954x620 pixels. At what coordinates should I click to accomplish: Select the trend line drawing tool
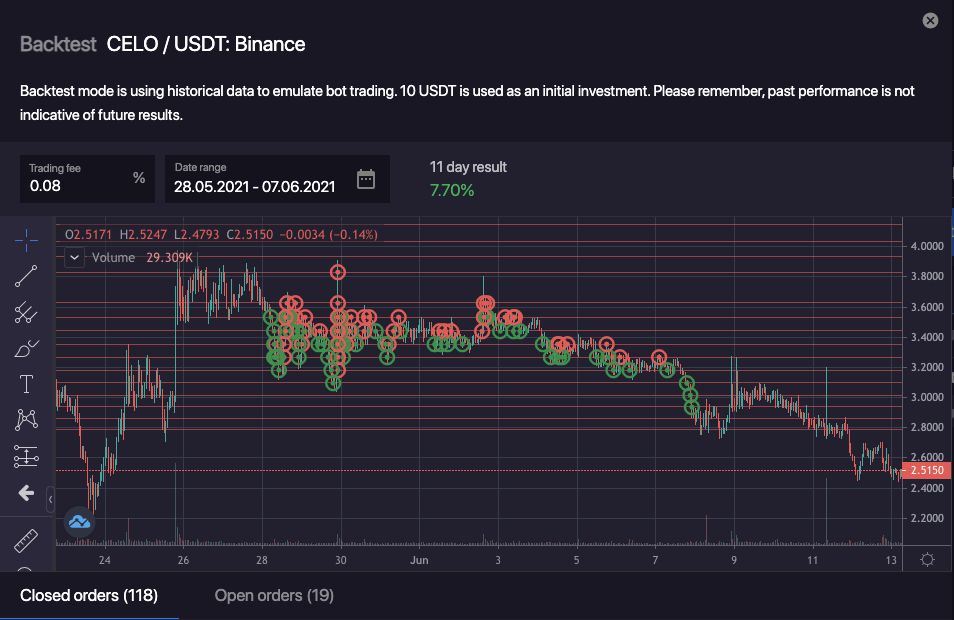(x=26, y=277)
